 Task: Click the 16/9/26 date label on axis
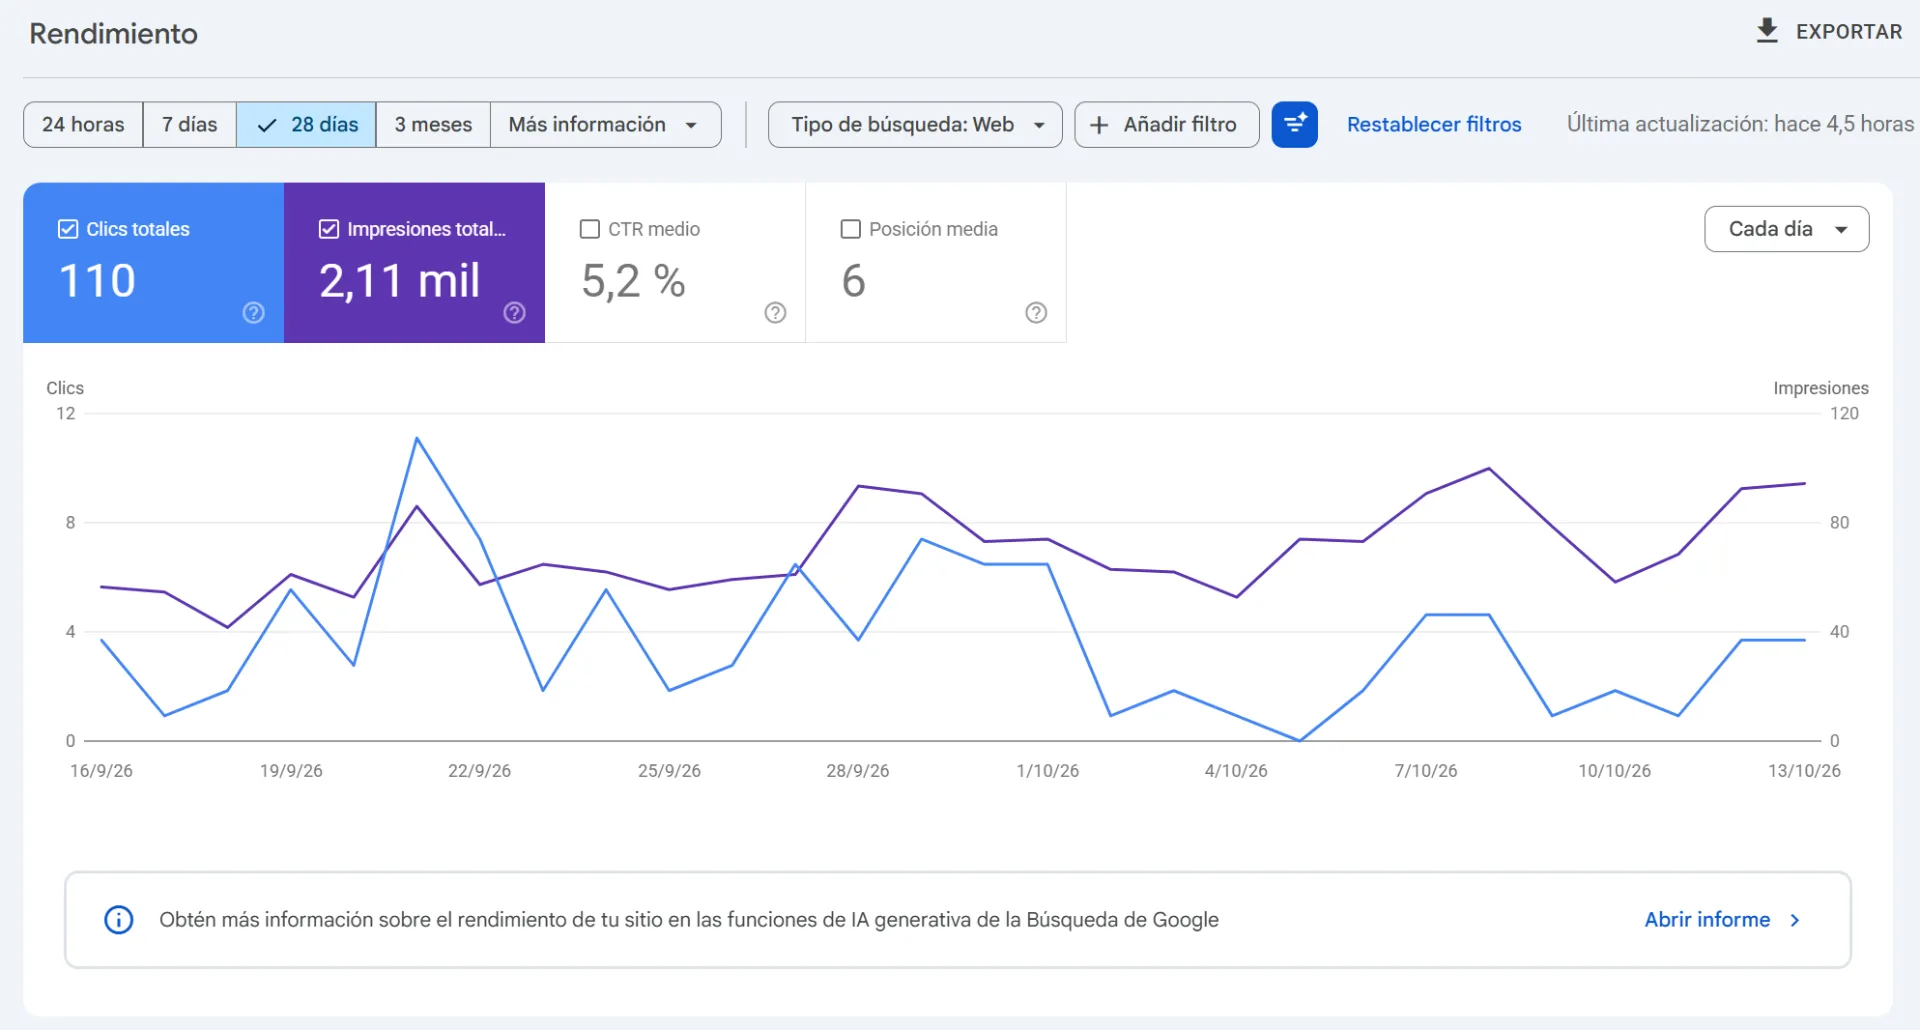(x=101, y=771)
